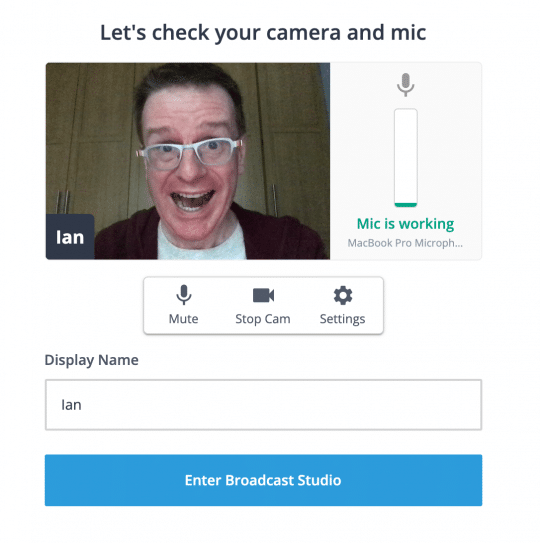The image size is (540, 543).
Task: Click the Mute microphone icon
Action: pos(184,295)
